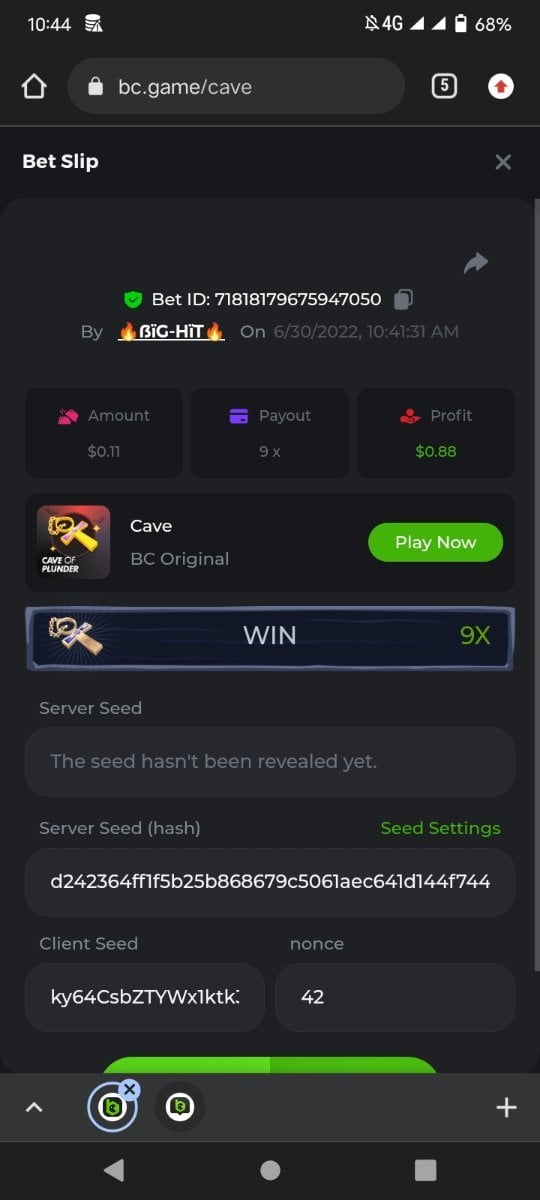Screen dimensions: 540x1200
Task: Switch to the second BC.Game tab
Action: [x=180, y=1107]
